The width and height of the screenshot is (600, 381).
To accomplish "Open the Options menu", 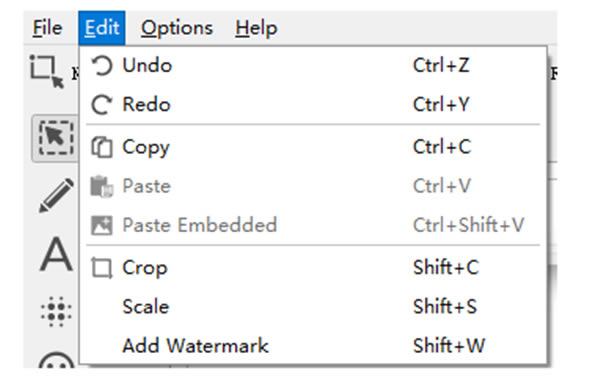I will click(177, 28).
